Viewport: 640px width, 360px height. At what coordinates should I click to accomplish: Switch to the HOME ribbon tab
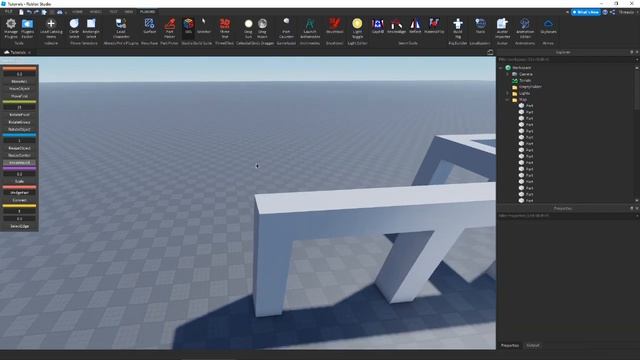point(77,12)
